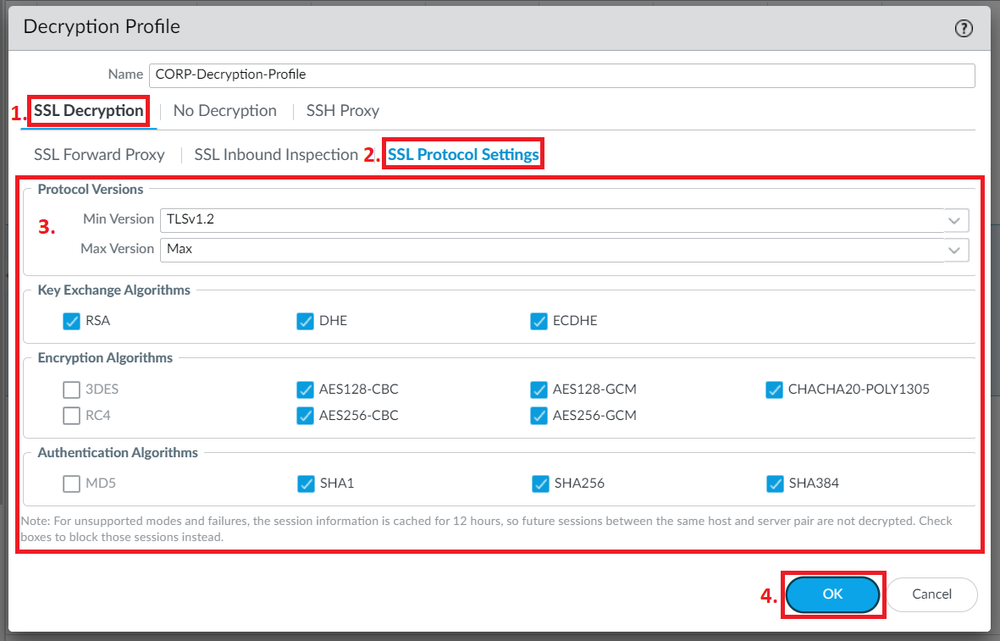The image size is (1000, 641).
Task: Dismiss the dialog with Cancel
Action: [x=931, y=594]
